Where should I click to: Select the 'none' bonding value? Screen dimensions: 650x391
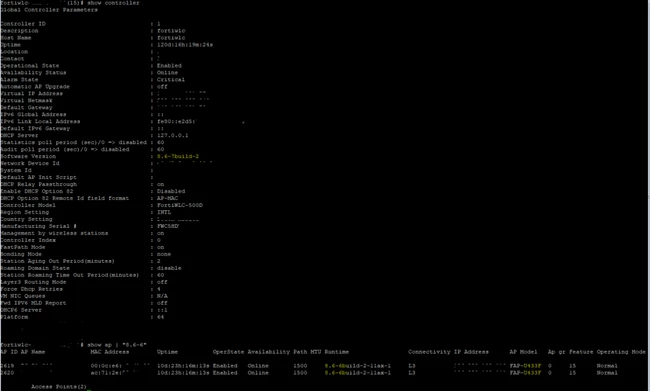(164, 254)
